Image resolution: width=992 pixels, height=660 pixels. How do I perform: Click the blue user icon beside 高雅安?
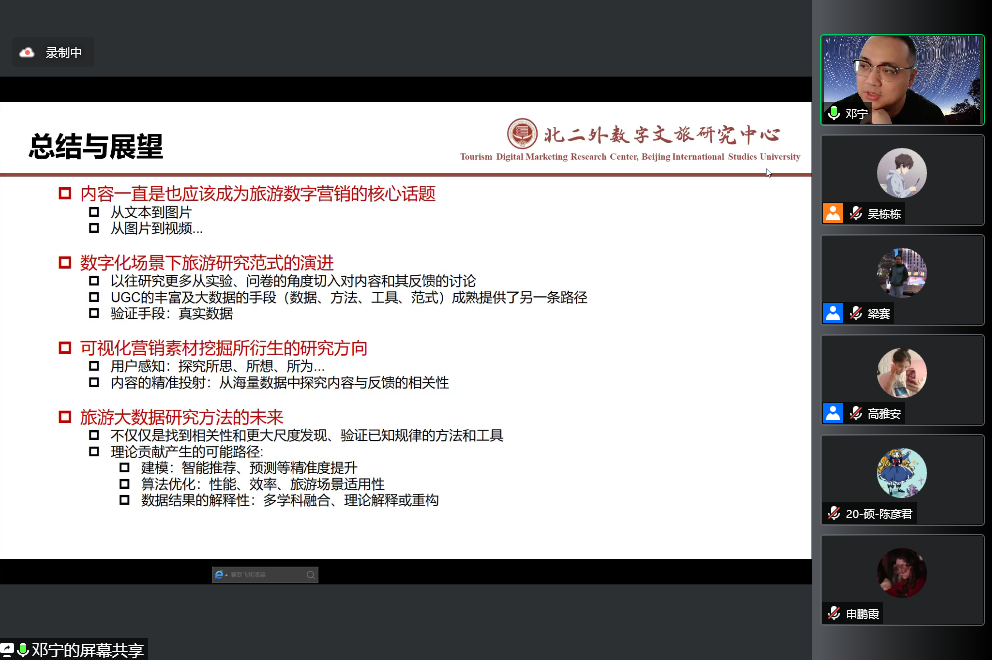click(833, 413)
